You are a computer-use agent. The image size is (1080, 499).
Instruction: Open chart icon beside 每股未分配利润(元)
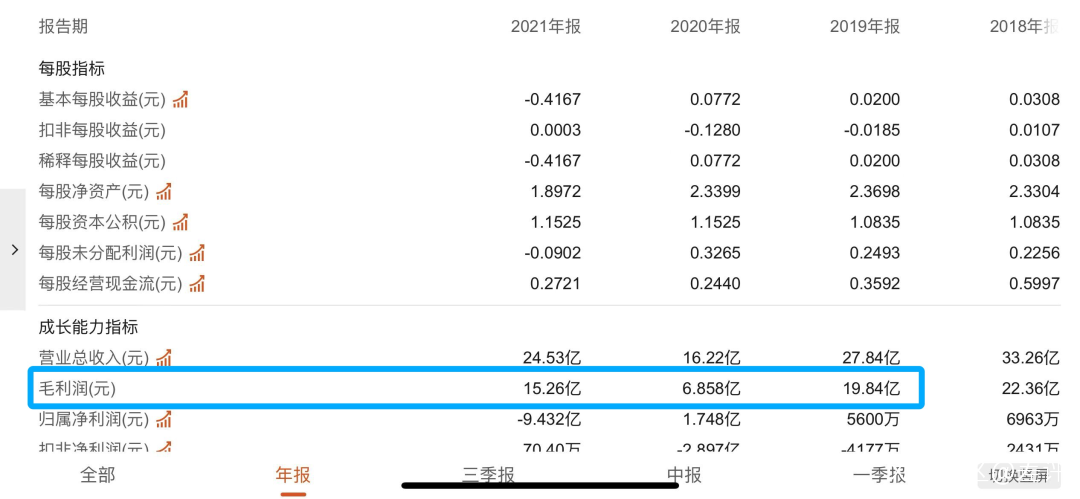tap(197, 252)
